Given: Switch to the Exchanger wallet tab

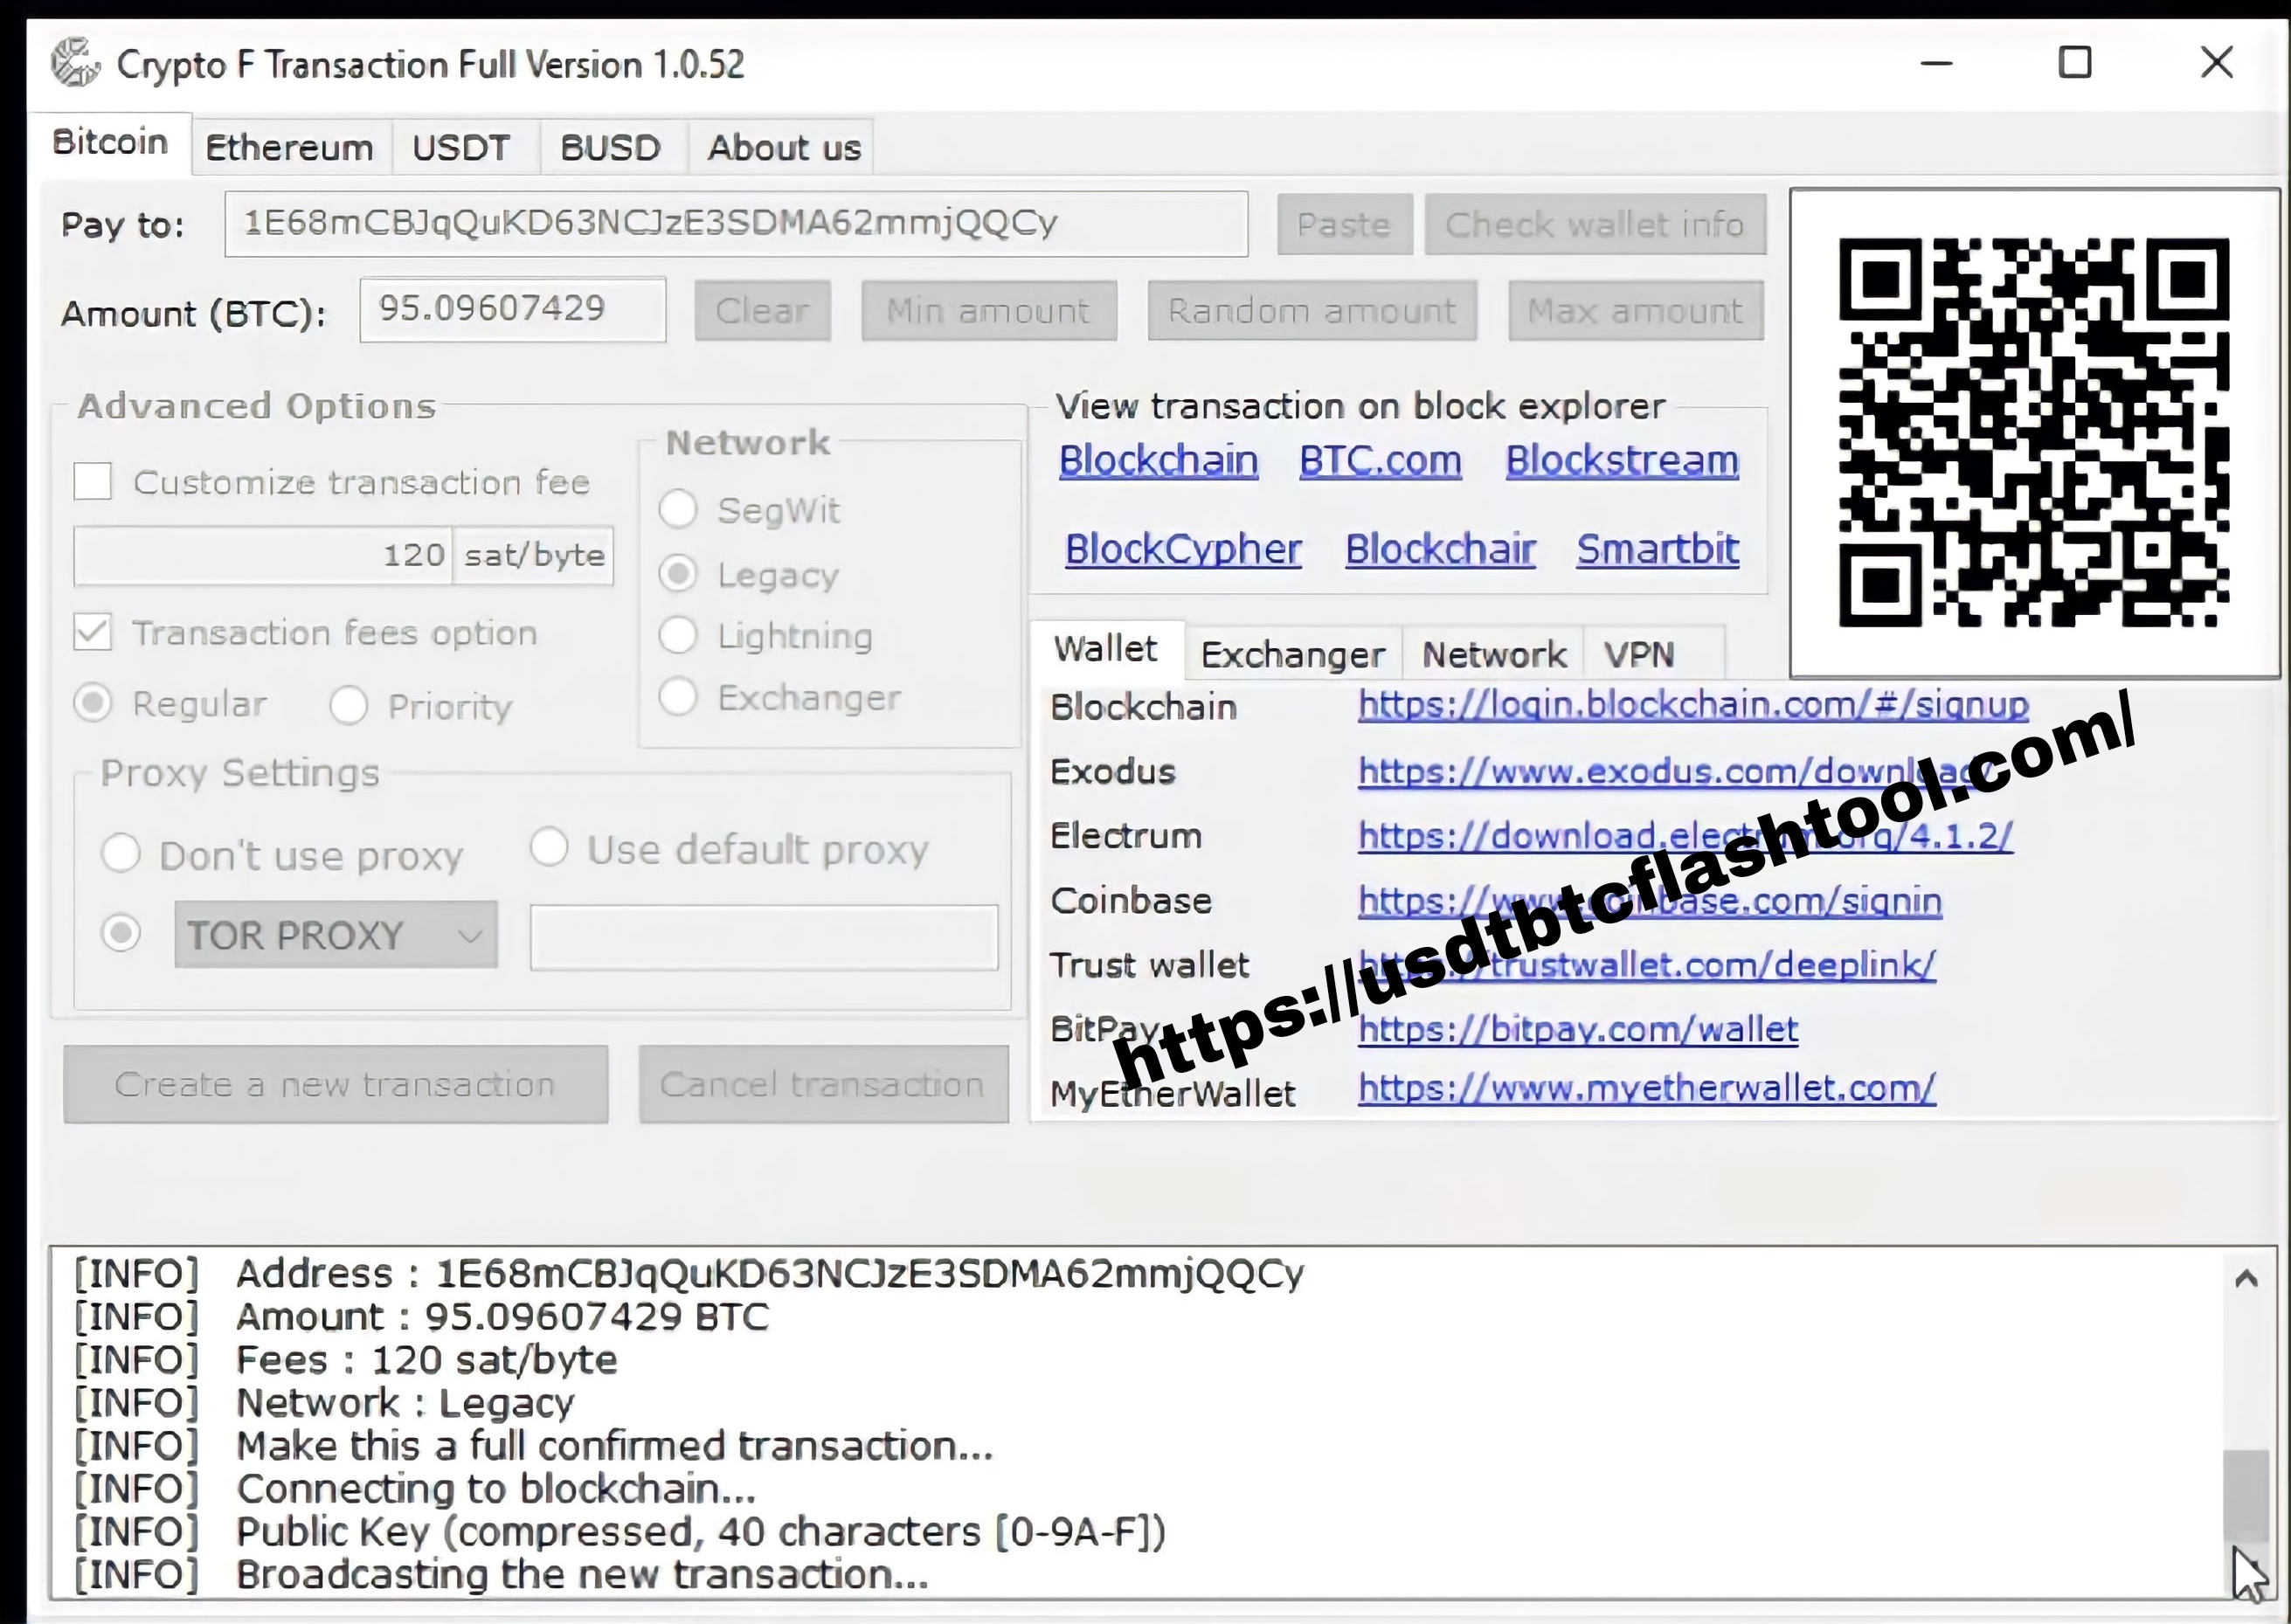Looking at the screenshot, I should pyautogui.click(x=1291, y=652).
